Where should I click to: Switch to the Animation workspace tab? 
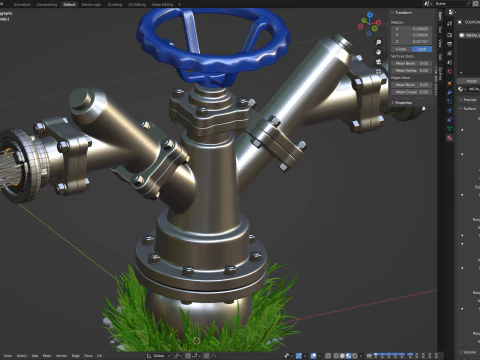pos(22,5)
